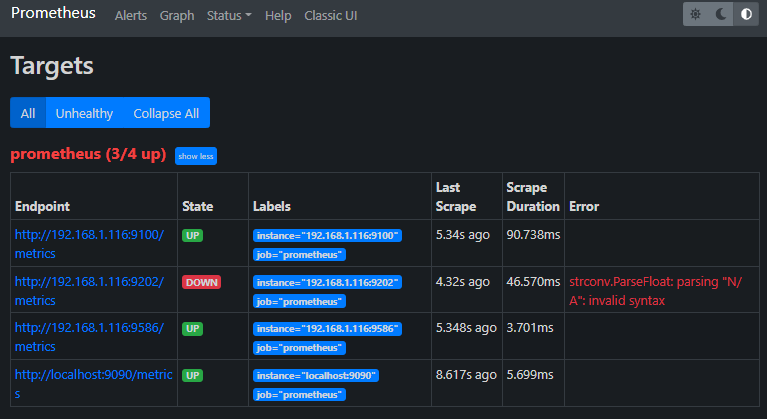Click the 90.738ms scrape duration
767x419 pixels.
coord(533,235)
